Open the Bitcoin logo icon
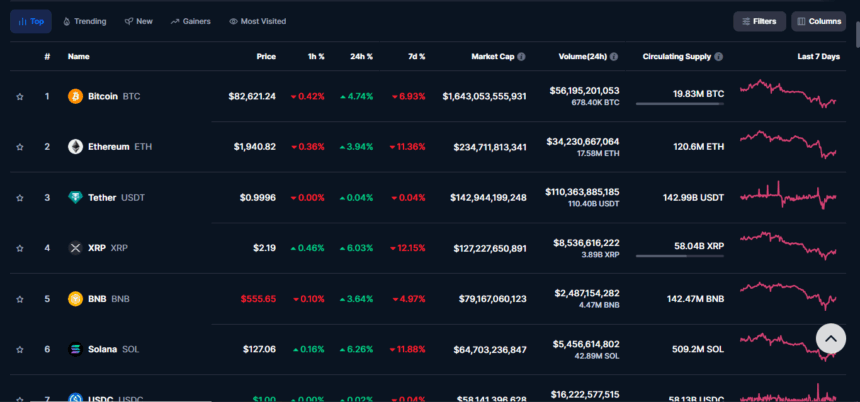The image size is (860, 402). coord(75,97)
